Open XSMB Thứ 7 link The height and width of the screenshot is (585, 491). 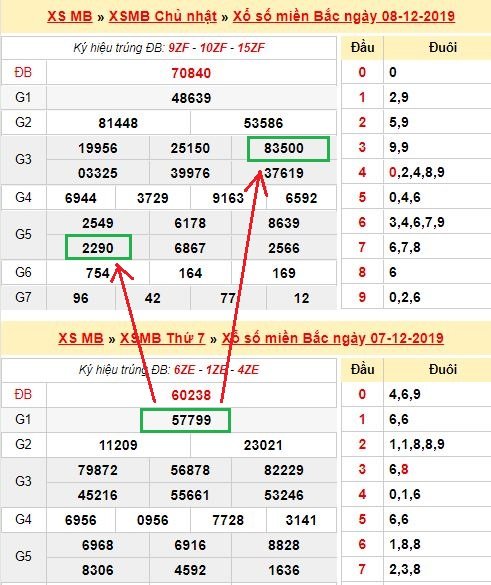coord(162,338)
